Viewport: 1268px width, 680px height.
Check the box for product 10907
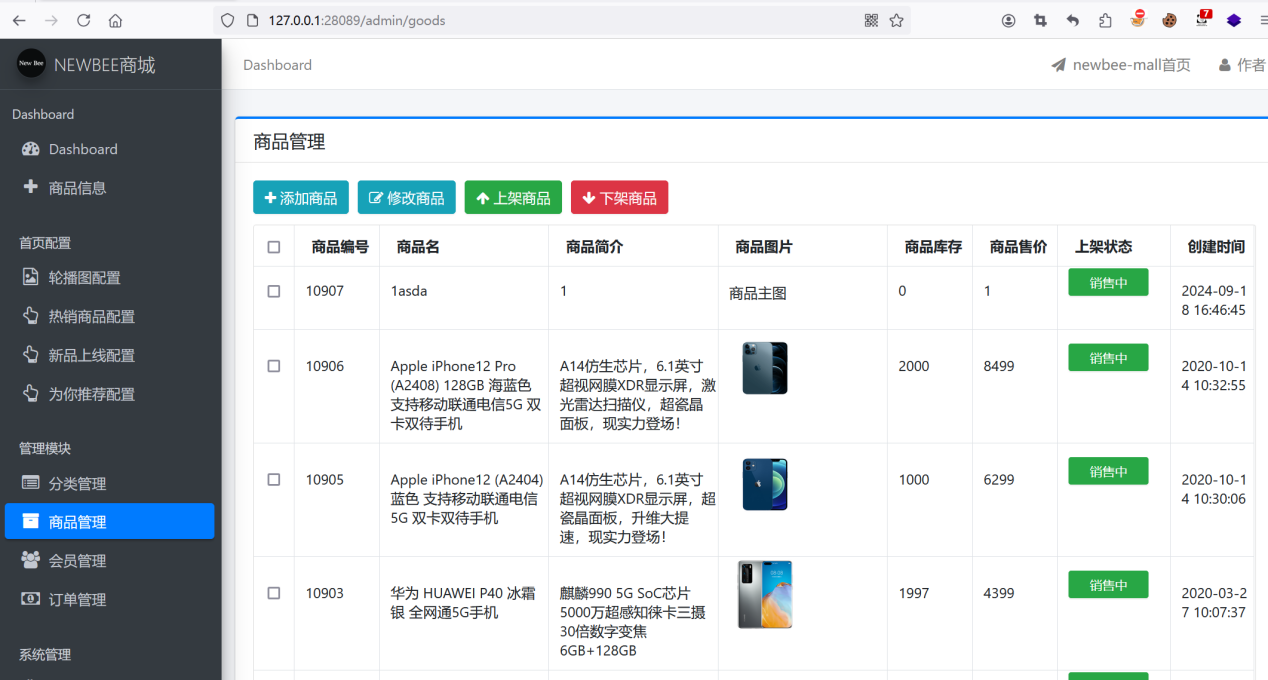pyautogui.click(x=274, y=291)
